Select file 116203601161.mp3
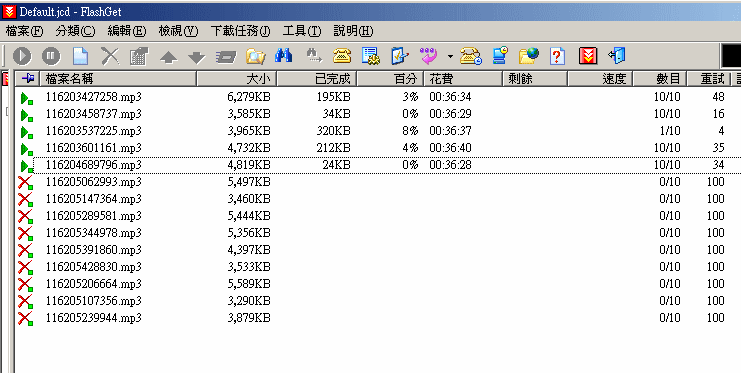741x373 pixels. (x=94, y=148)
